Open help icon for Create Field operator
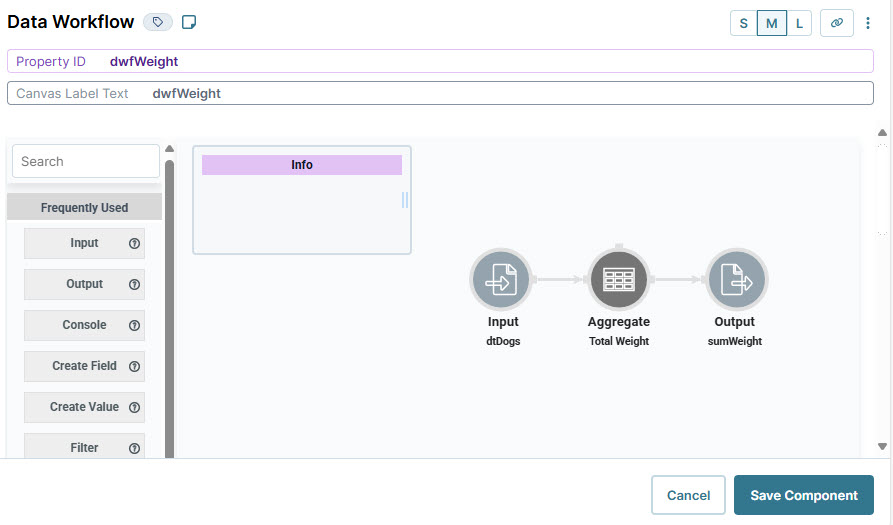This screenshot has height=525, width=893. [134, 366]
